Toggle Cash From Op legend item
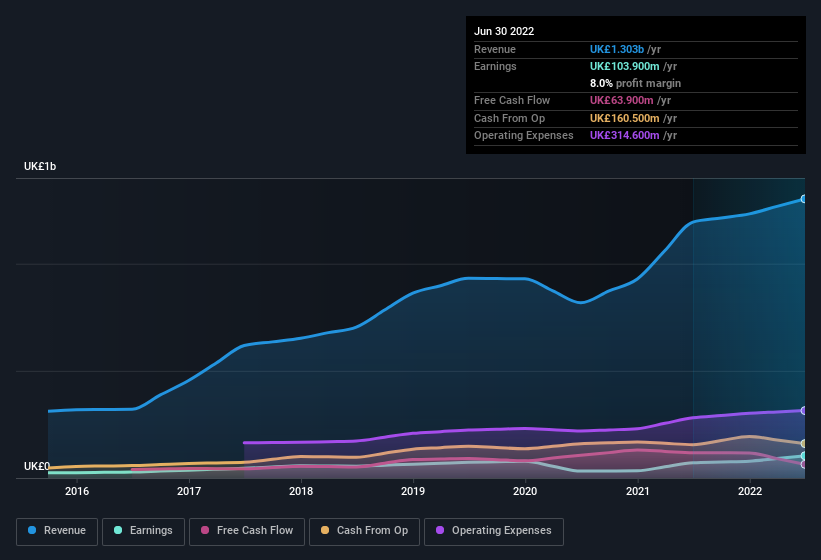821x560 pixels. [363, 531]
